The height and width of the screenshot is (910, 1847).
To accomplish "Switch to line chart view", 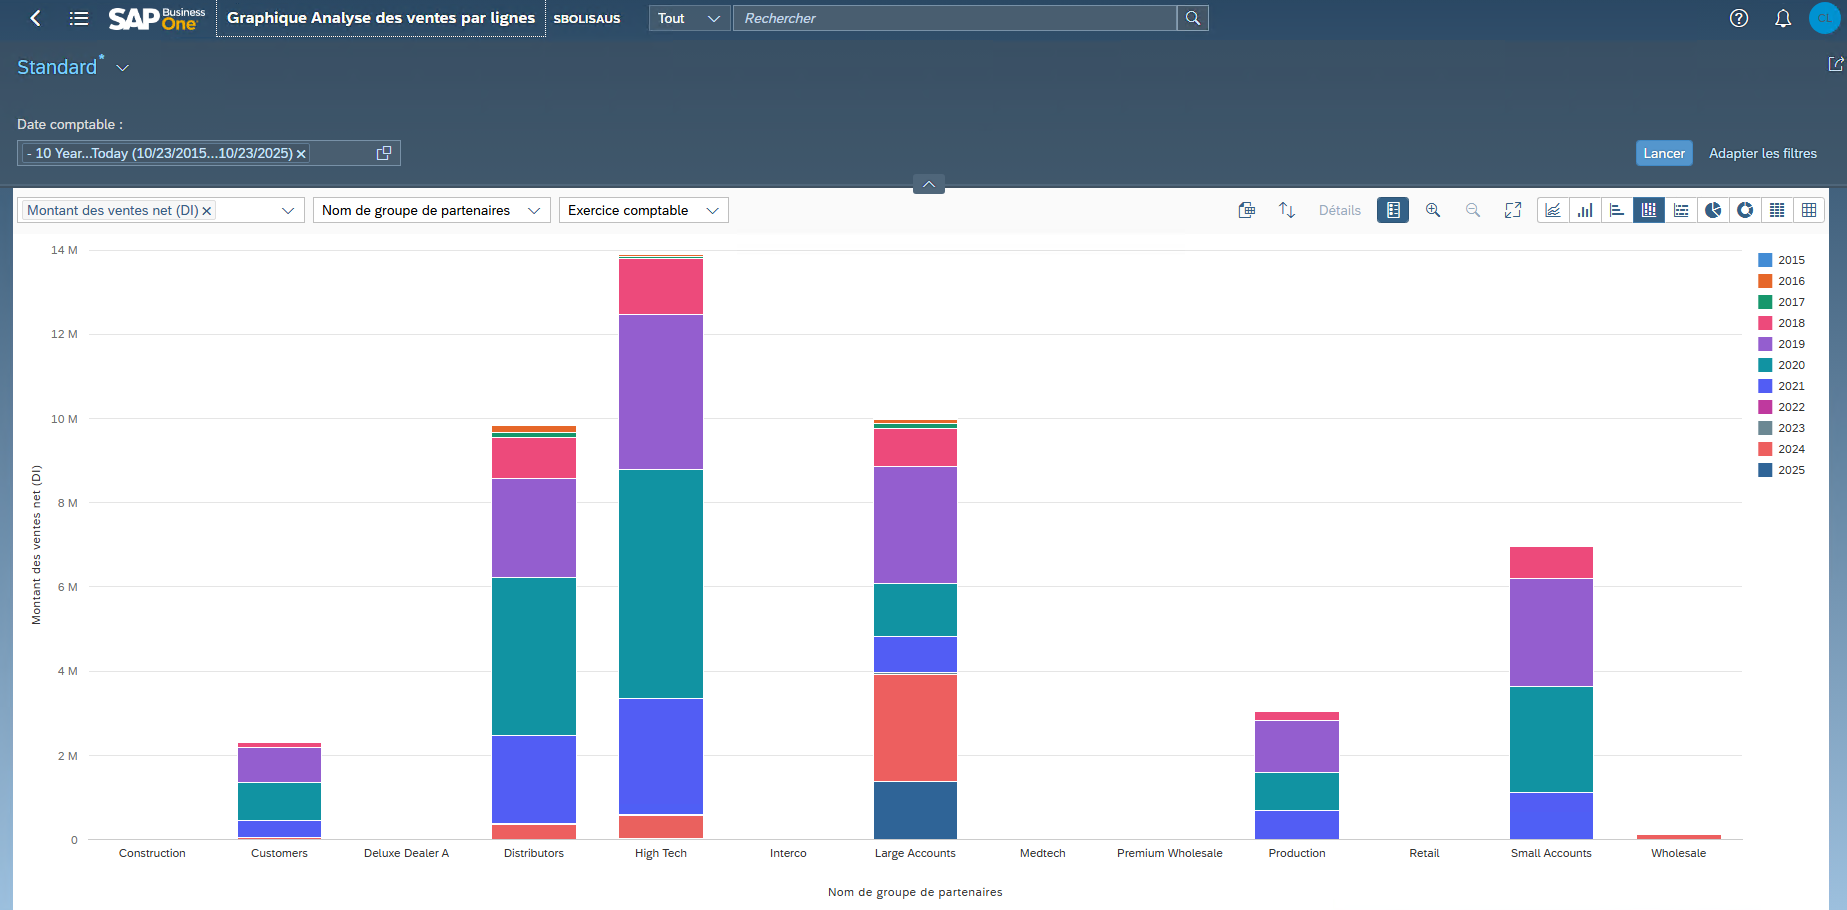I will pos(1553,210).
